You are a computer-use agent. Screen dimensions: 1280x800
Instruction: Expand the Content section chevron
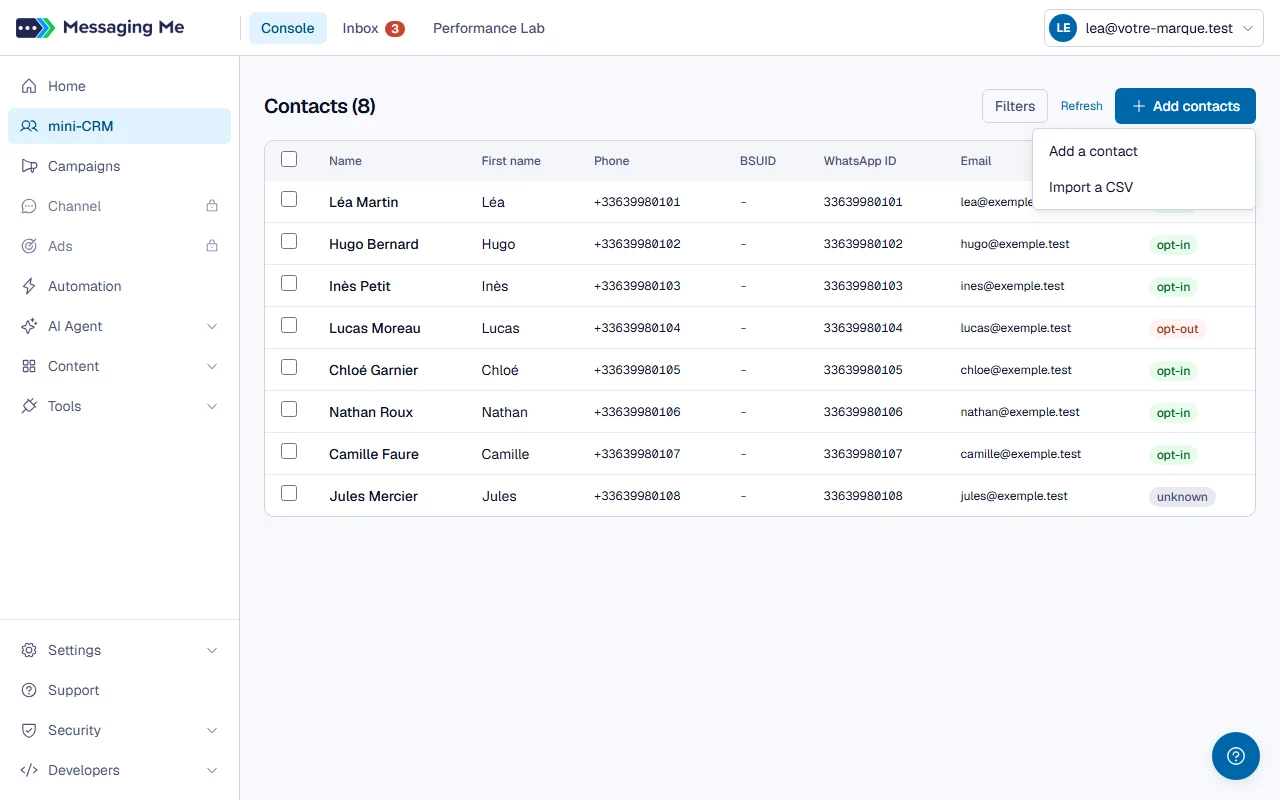(x=212, y=366)
